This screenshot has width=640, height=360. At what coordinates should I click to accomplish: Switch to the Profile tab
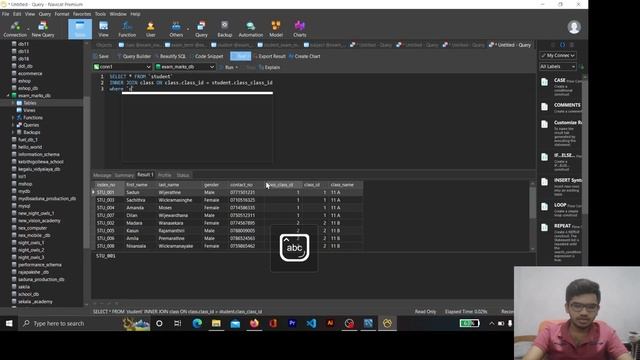coord(164,175)
